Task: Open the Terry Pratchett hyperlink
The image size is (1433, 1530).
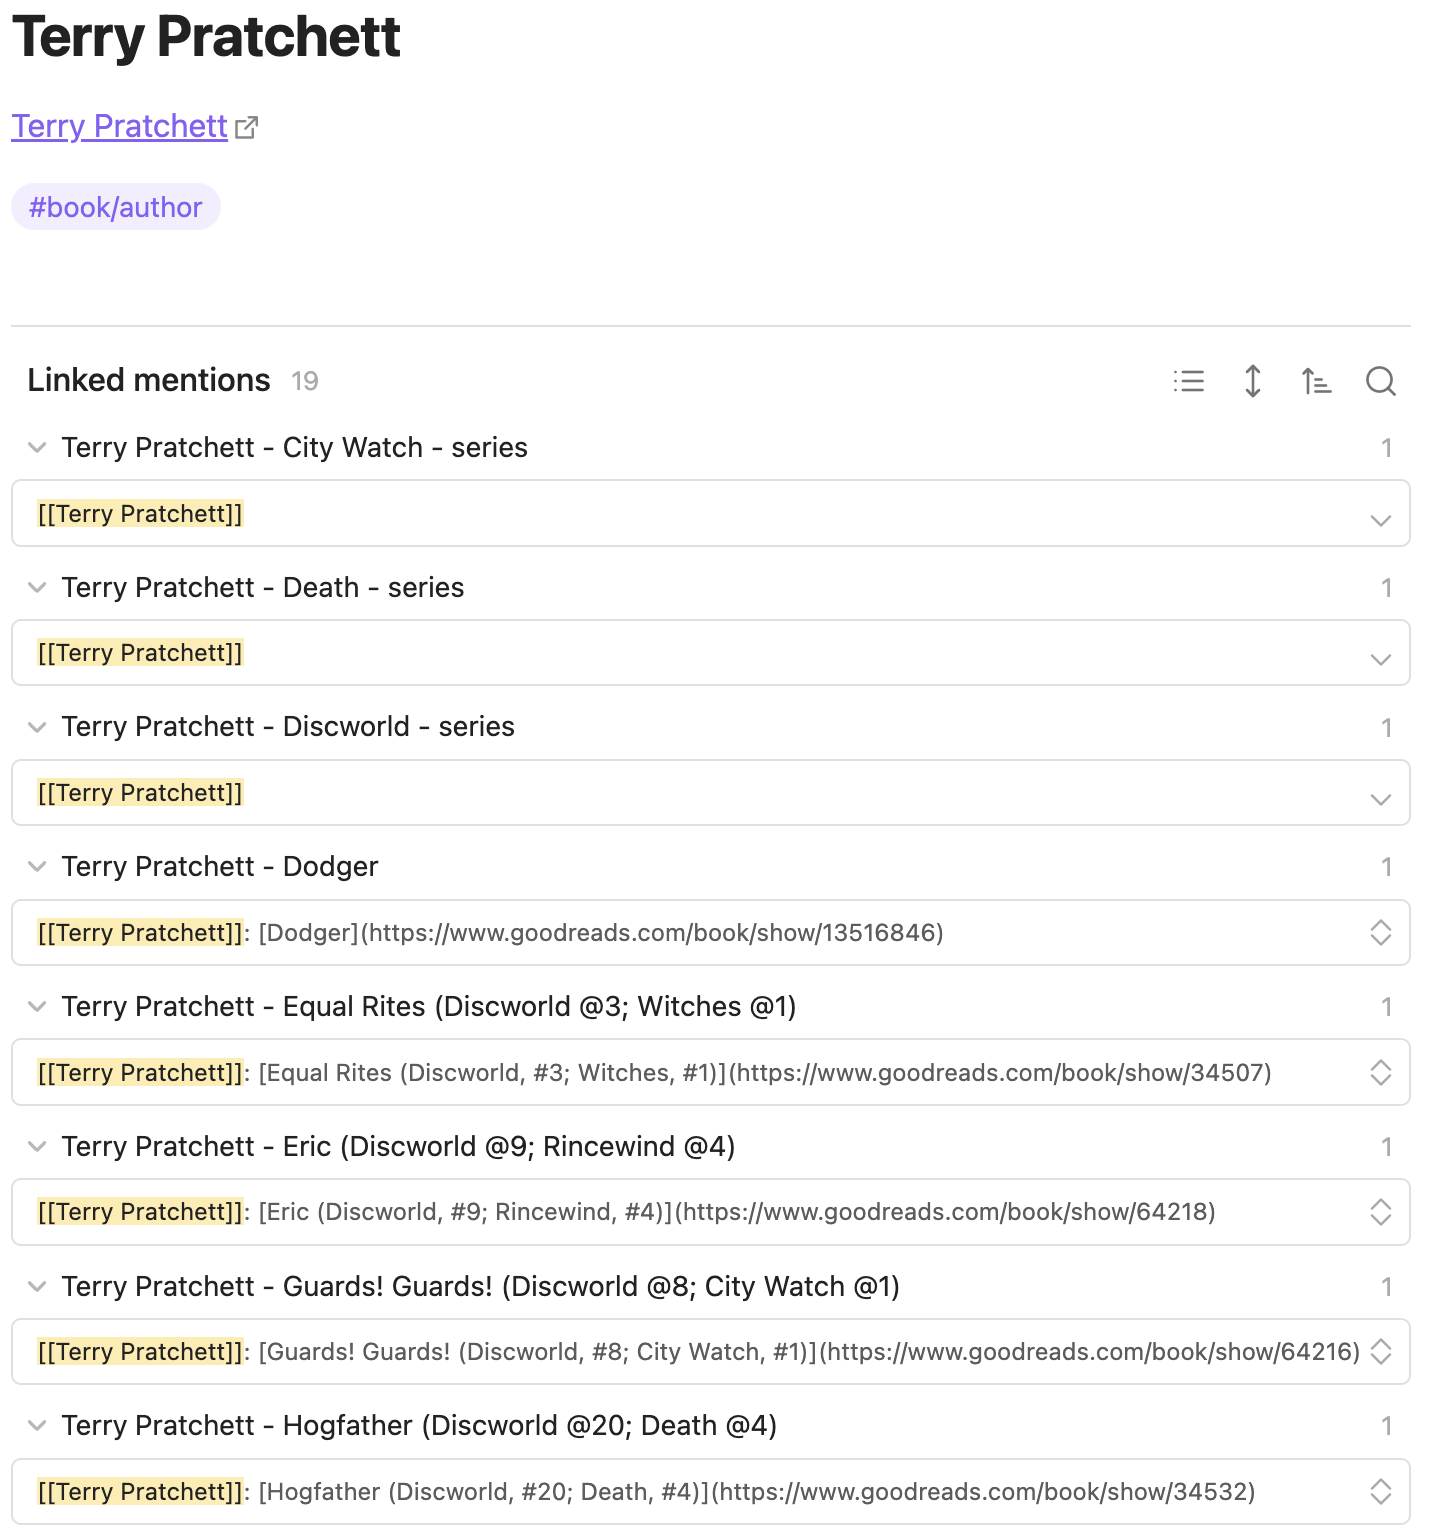Action: point(119,126)
